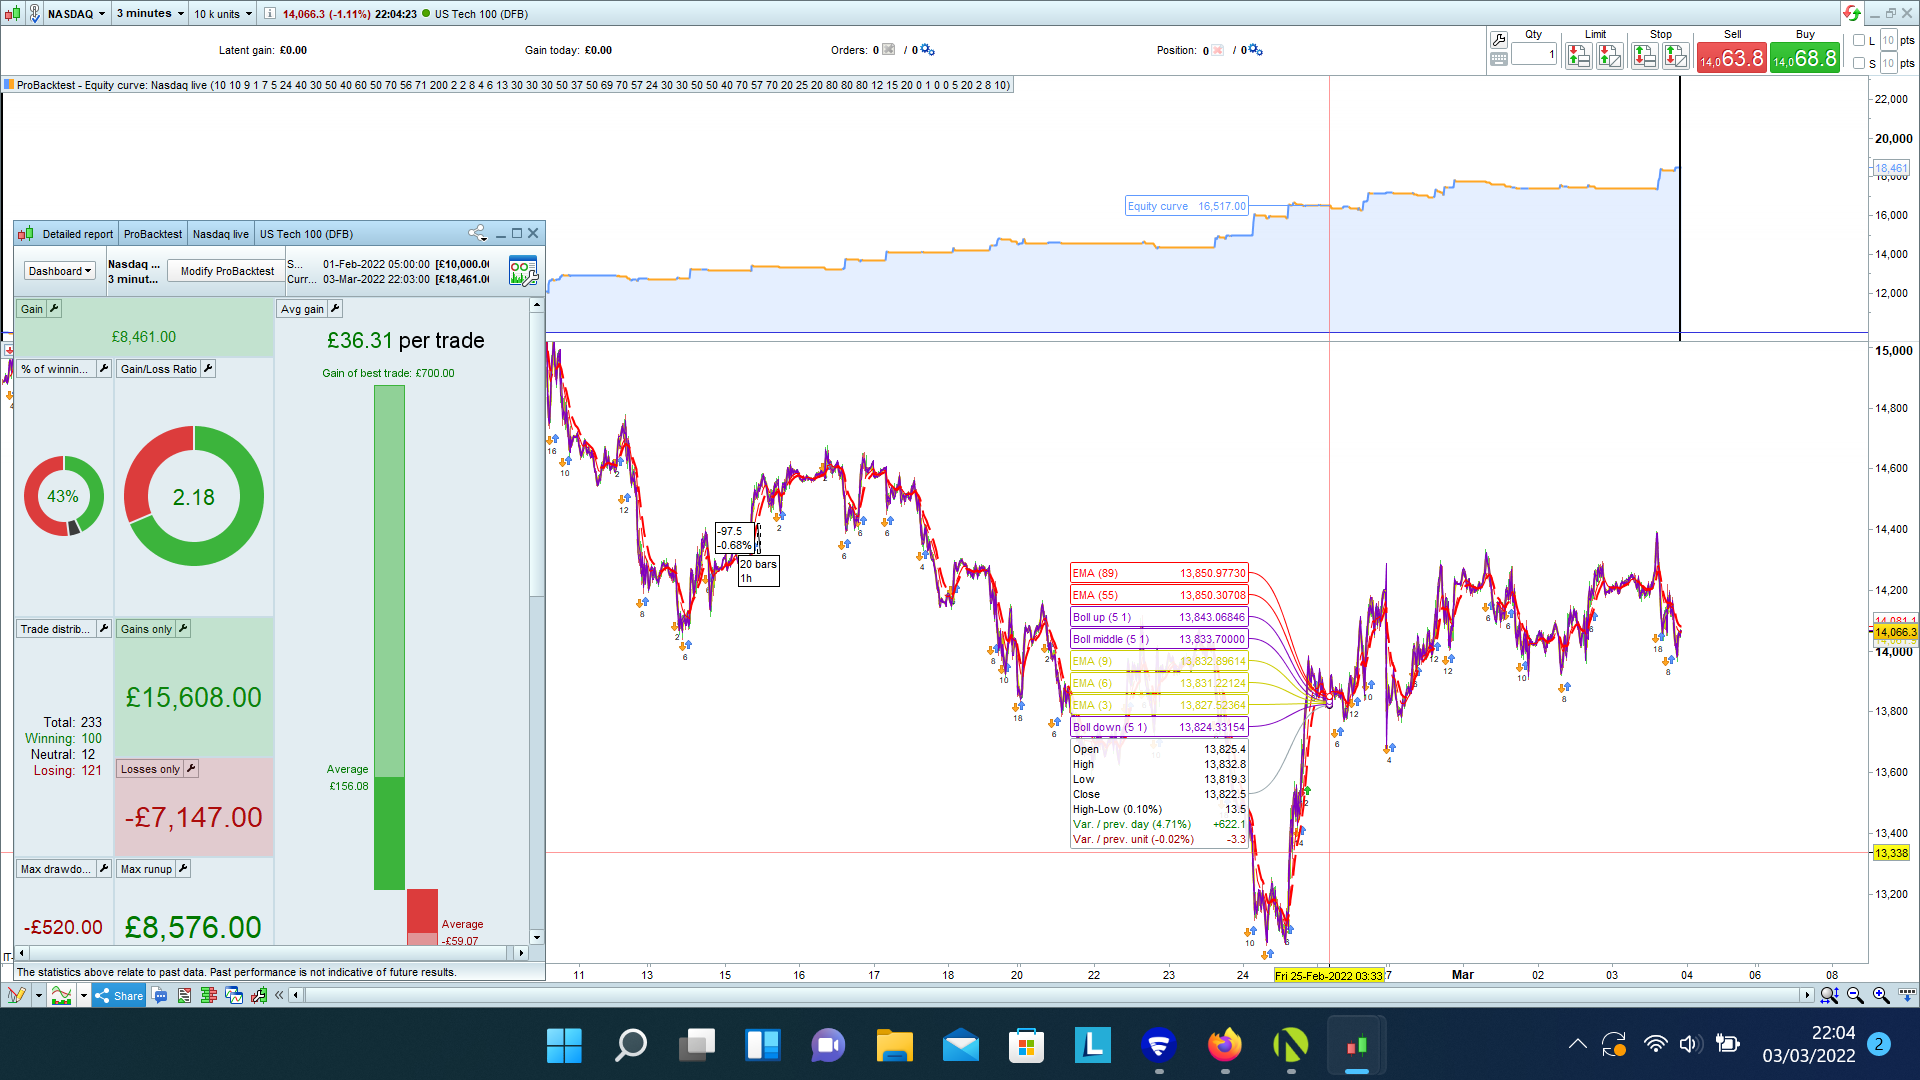This screenshot has height=1080, width=1920.
Task: Open the 3 minutes timeframe dropdown
Action: [150, 14]
